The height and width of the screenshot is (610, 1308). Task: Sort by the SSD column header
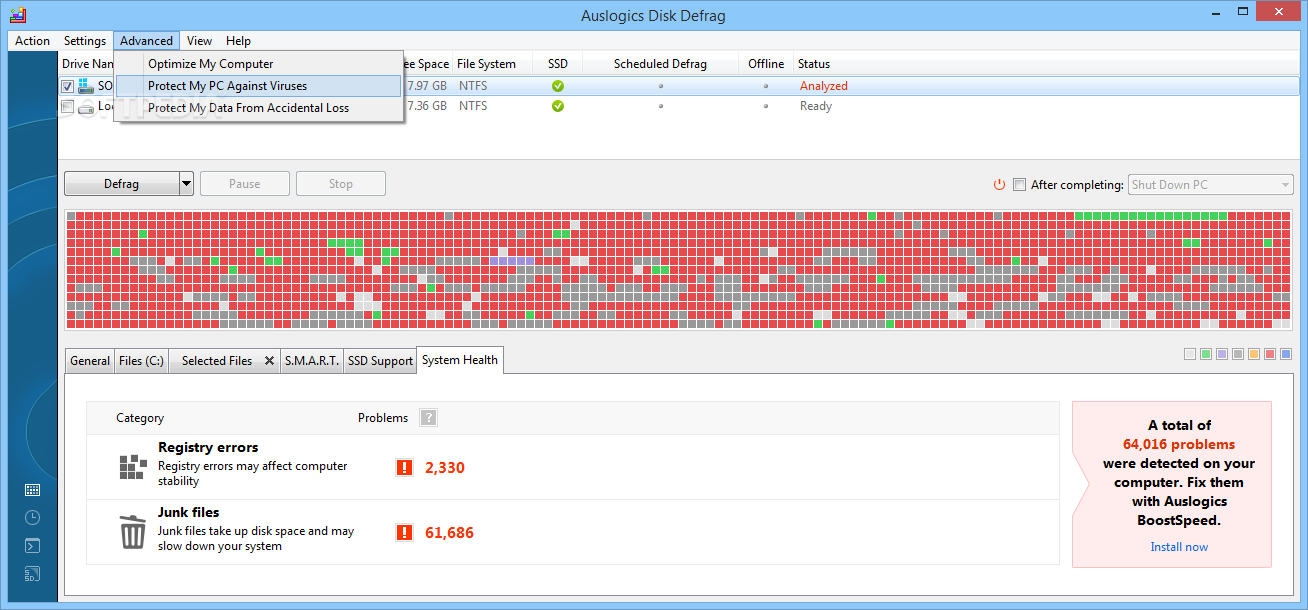point(558,64)
